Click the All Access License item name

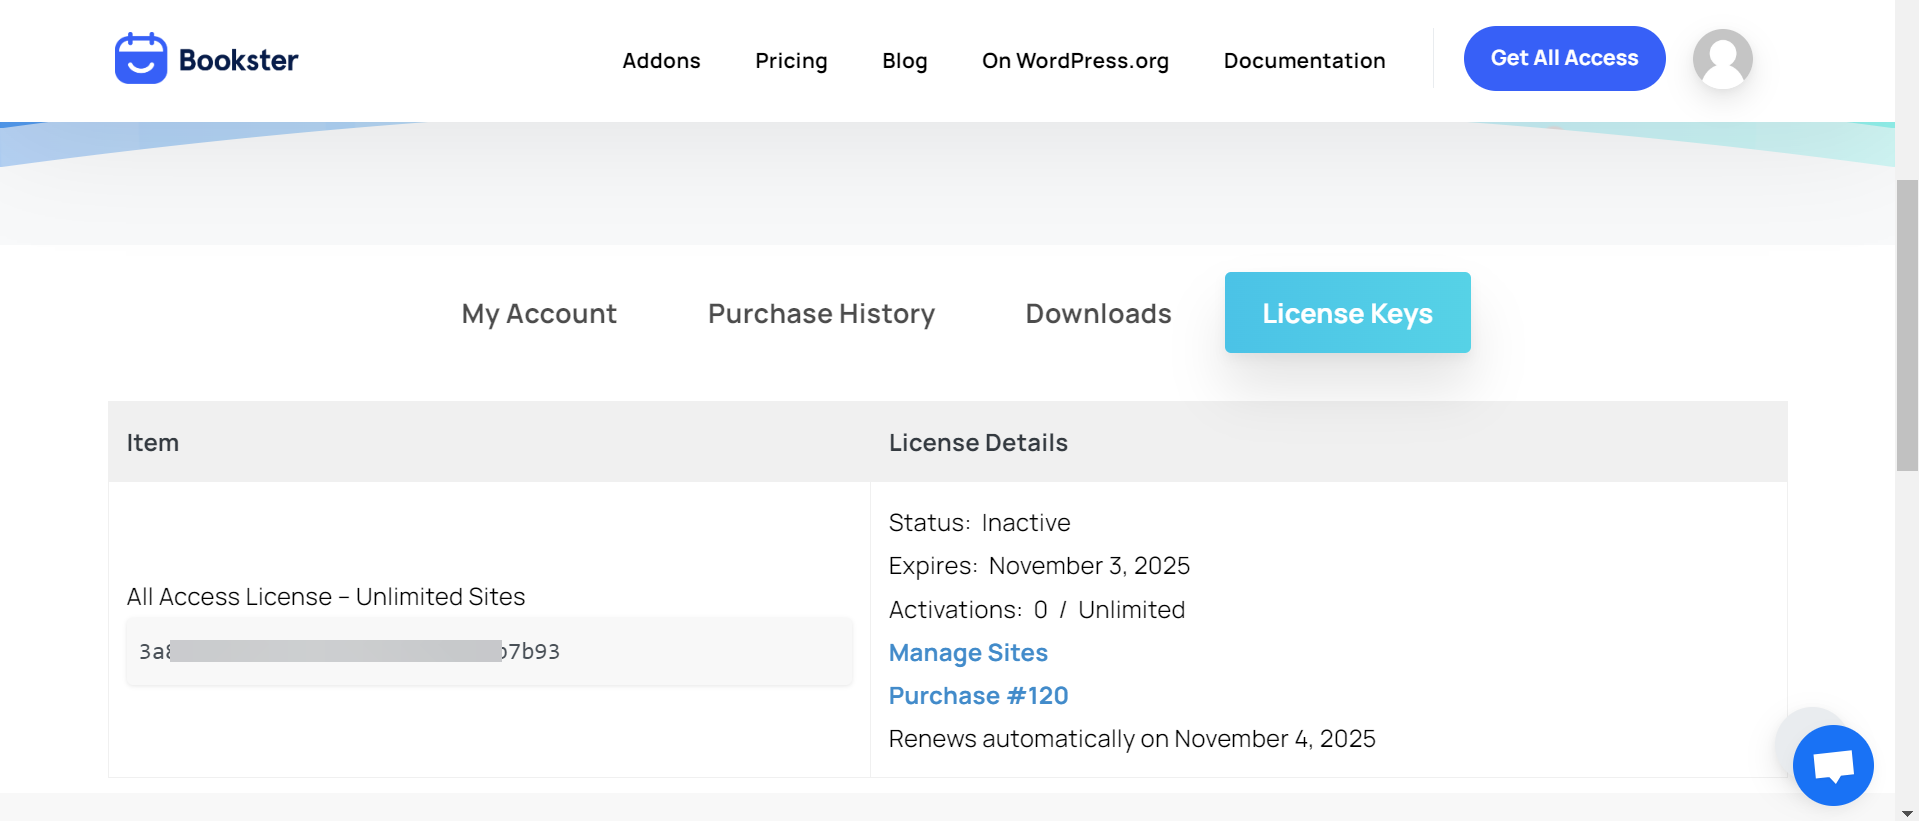[326, 597]
